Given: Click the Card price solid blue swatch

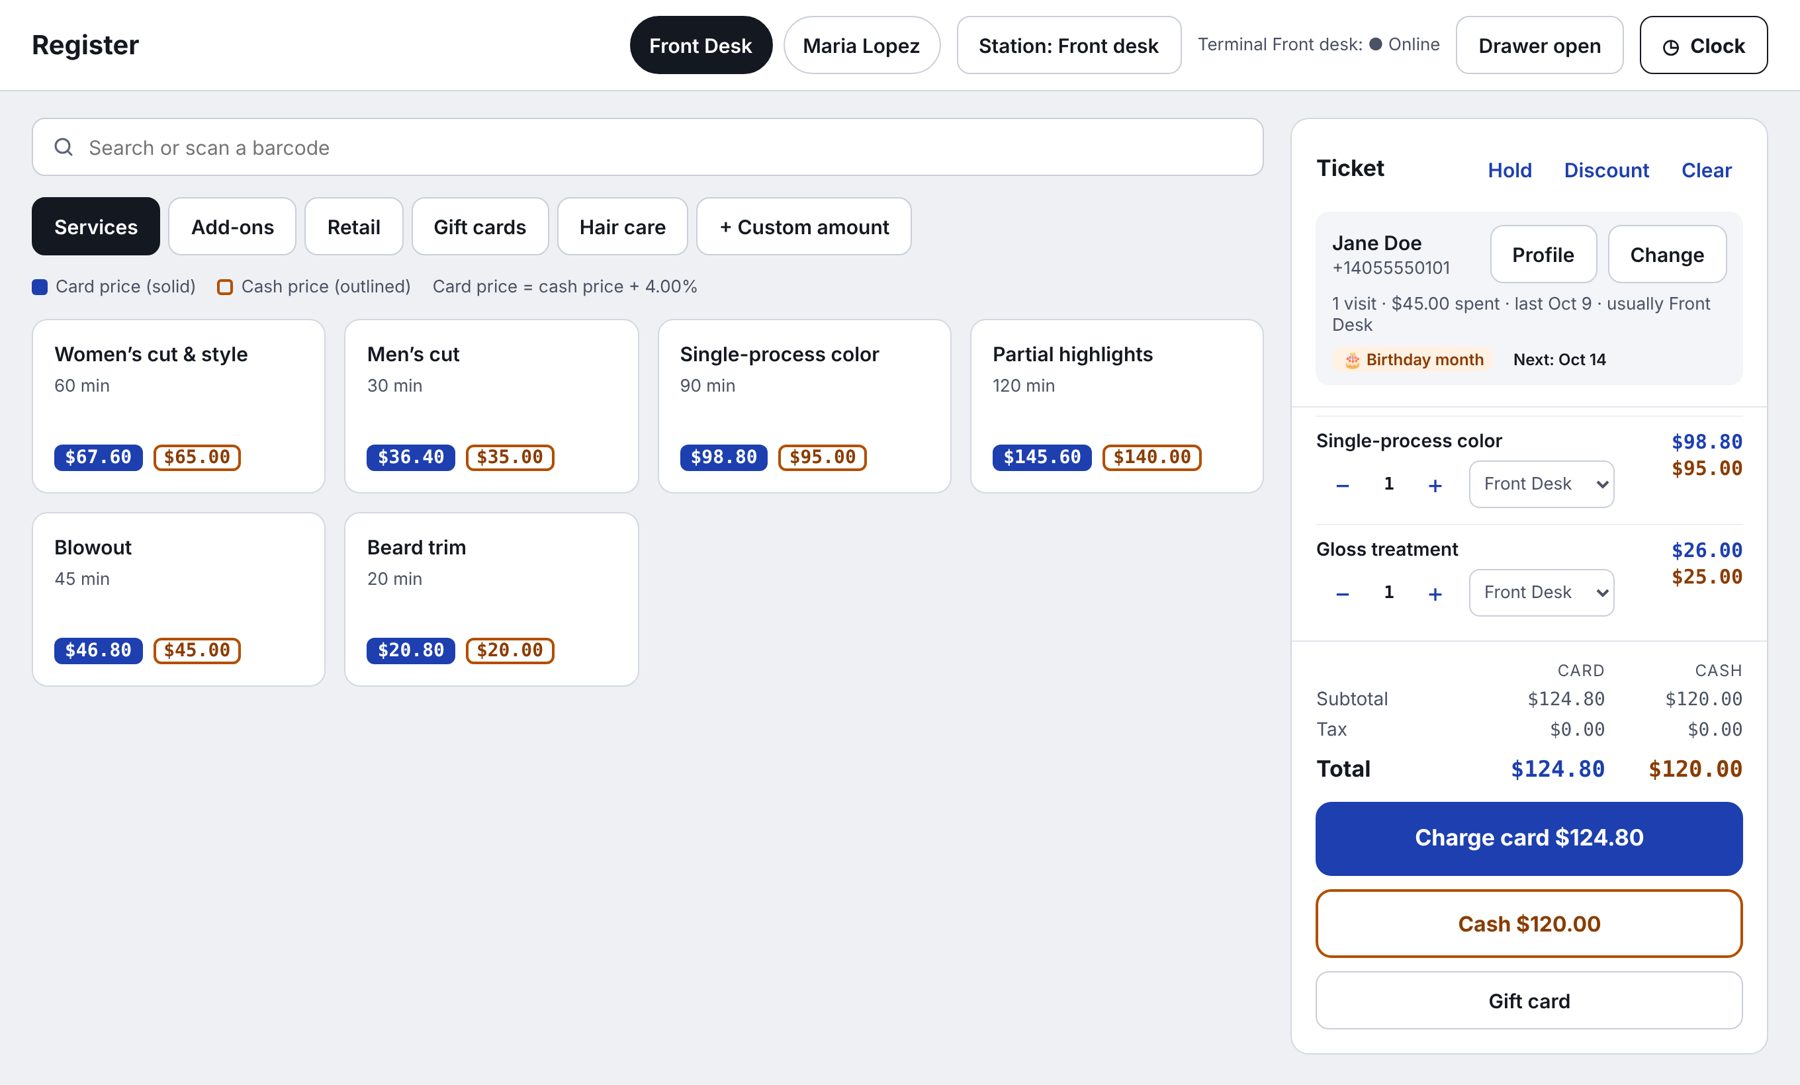Looking at the screenshot, I should pos(40,287).
